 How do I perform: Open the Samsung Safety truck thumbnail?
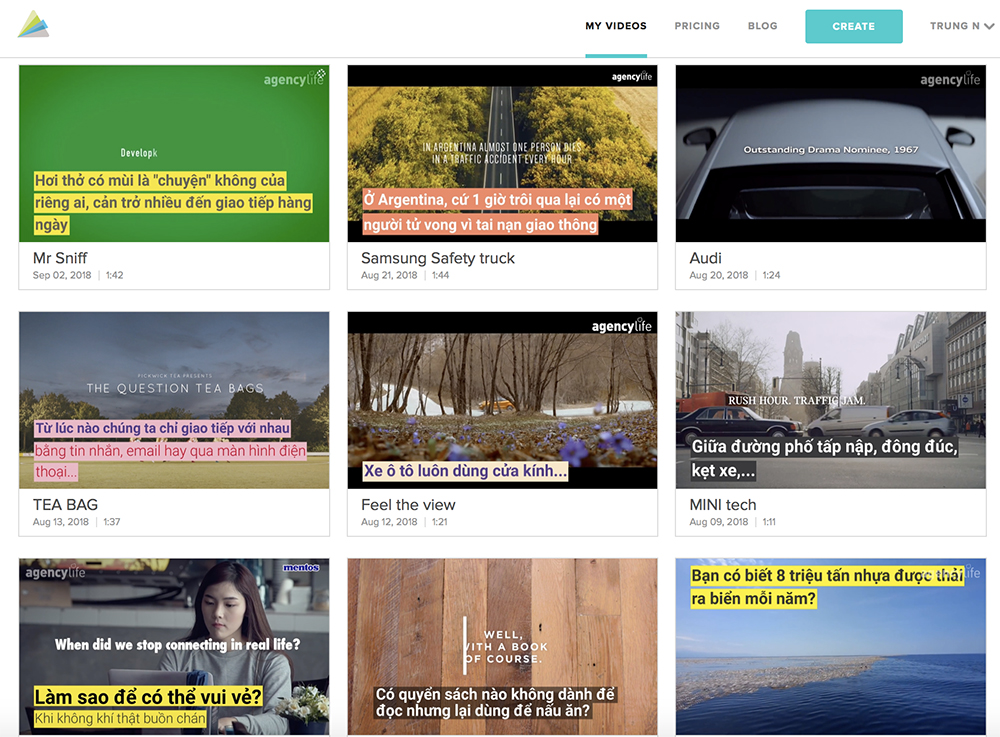502,153
